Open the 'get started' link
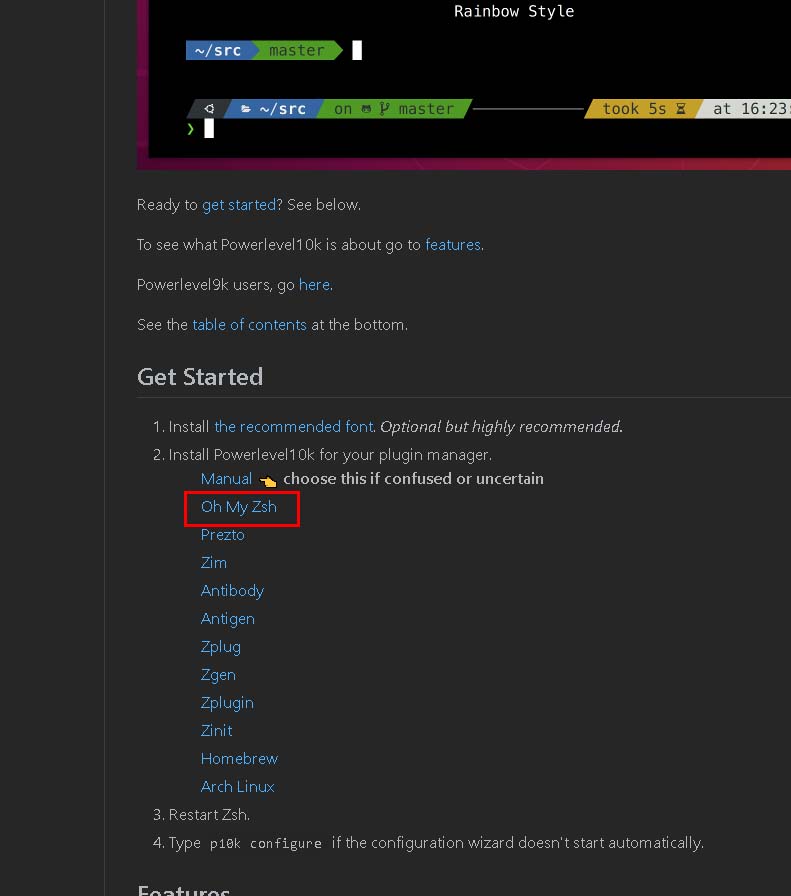Screen dimensions: 791x896 click(239, 205)
